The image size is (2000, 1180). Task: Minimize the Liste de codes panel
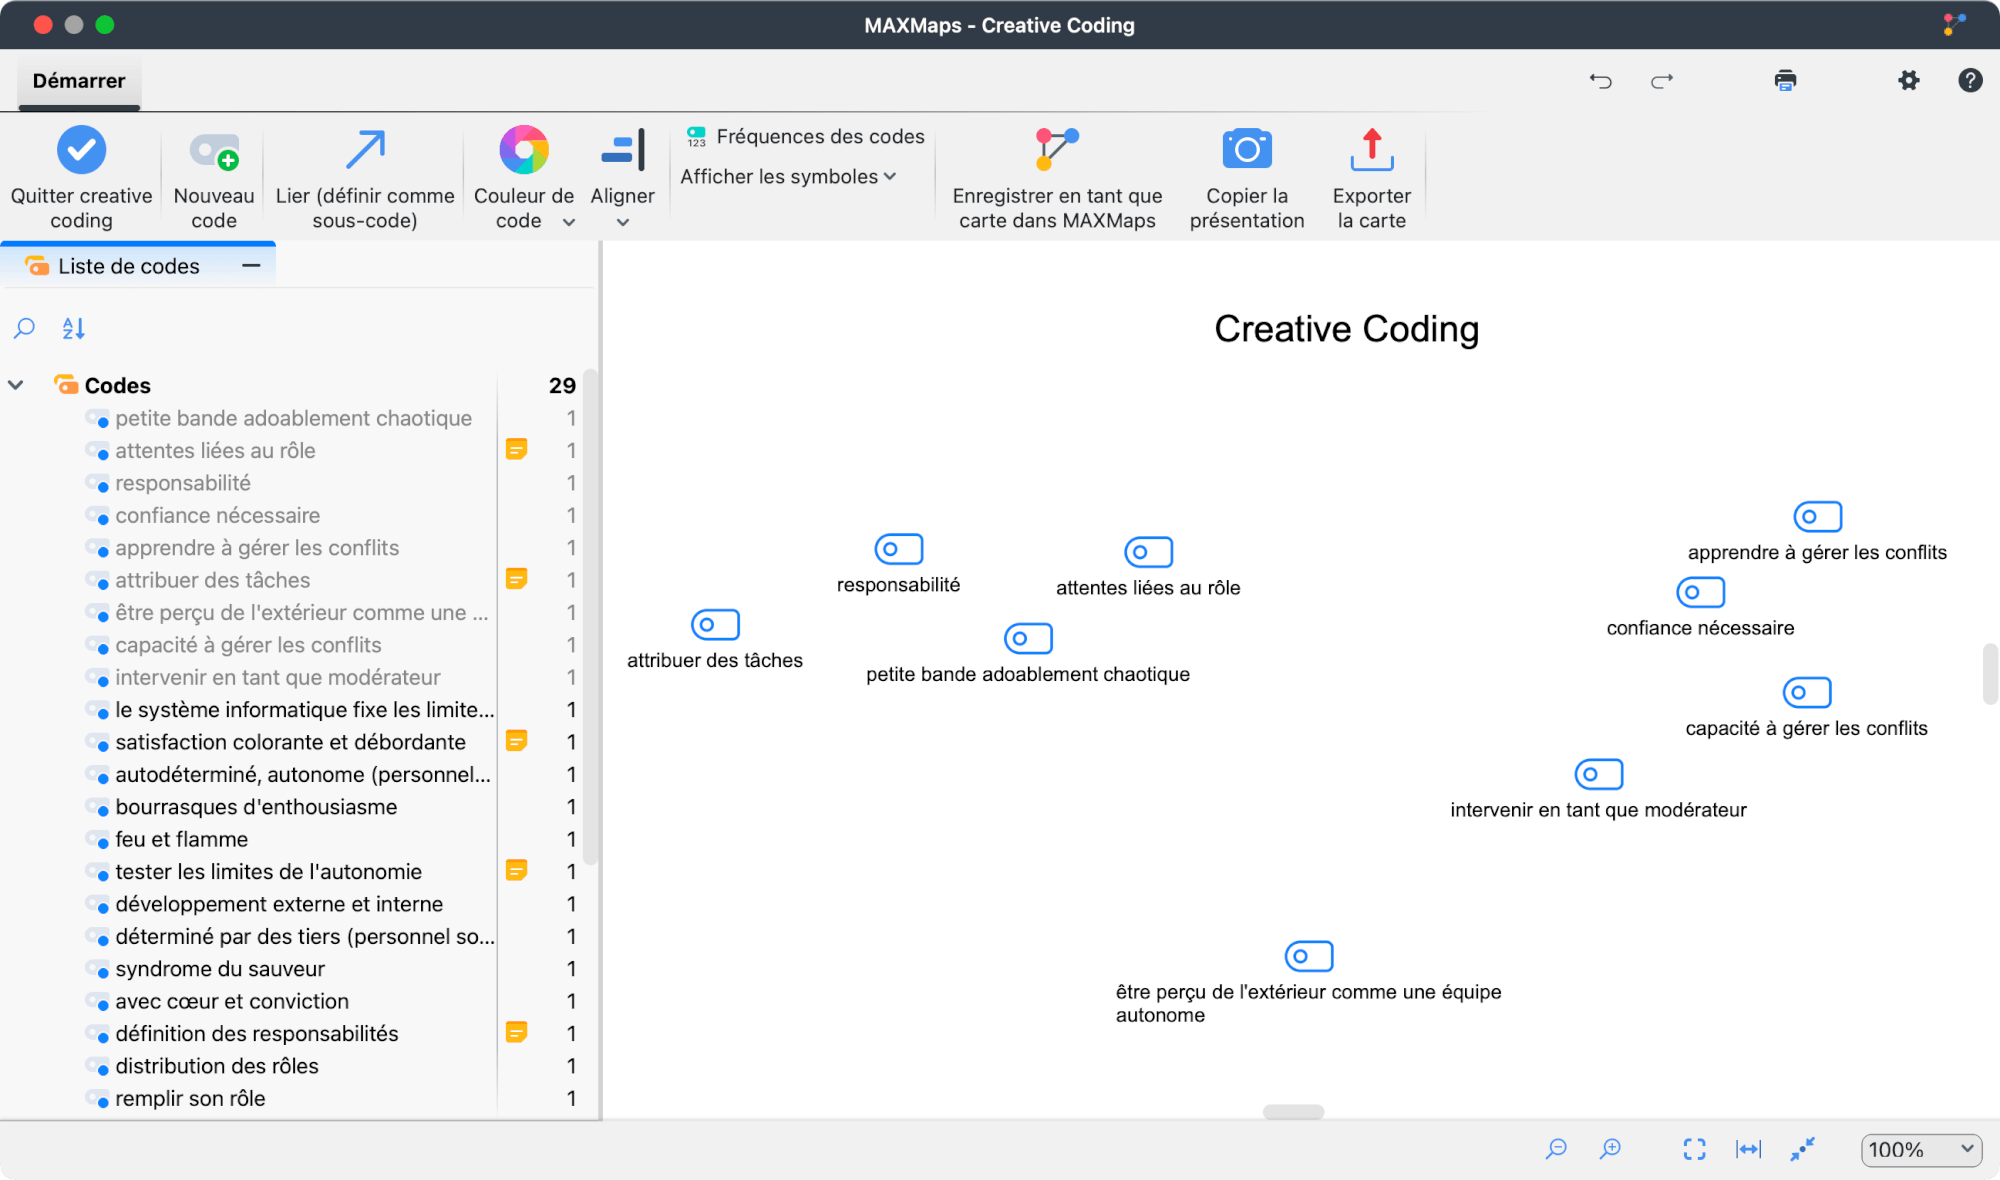click(x=252, y=266)
